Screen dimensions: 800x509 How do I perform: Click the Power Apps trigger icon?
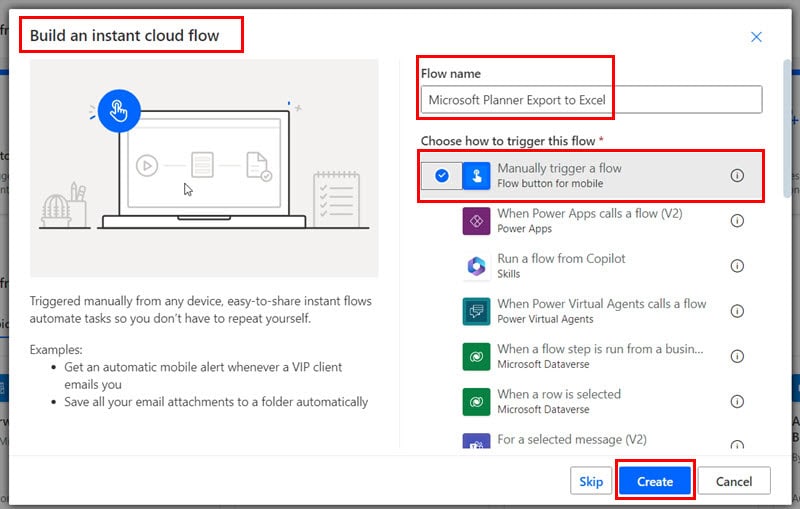(x=476, y=221)
